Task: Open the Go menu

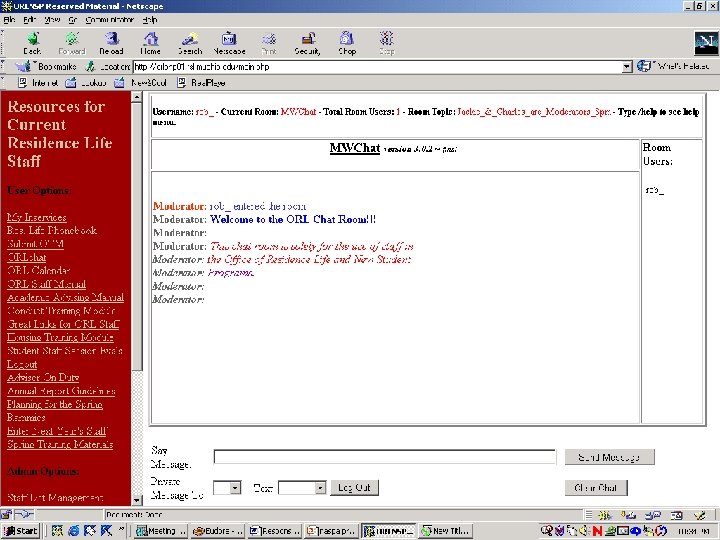Action: click(73, 20)
